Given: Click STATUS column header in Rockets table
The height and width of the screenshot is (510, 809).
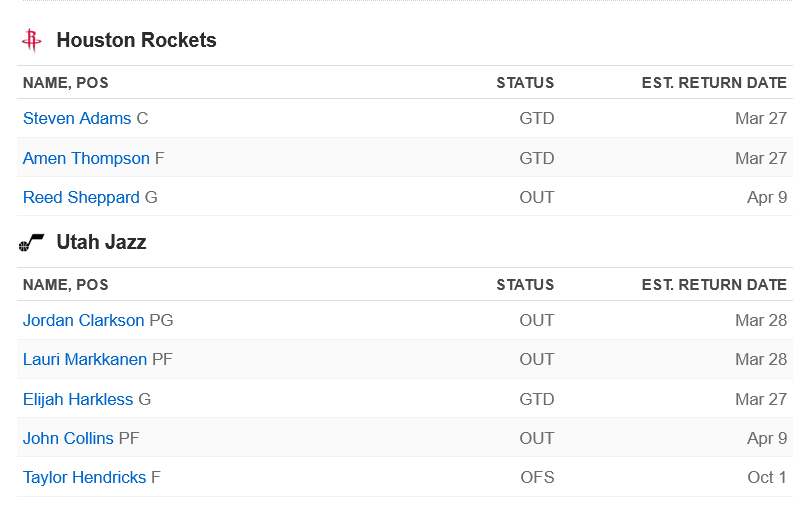Looking at the screenshot, I should (x=525, y=83).
